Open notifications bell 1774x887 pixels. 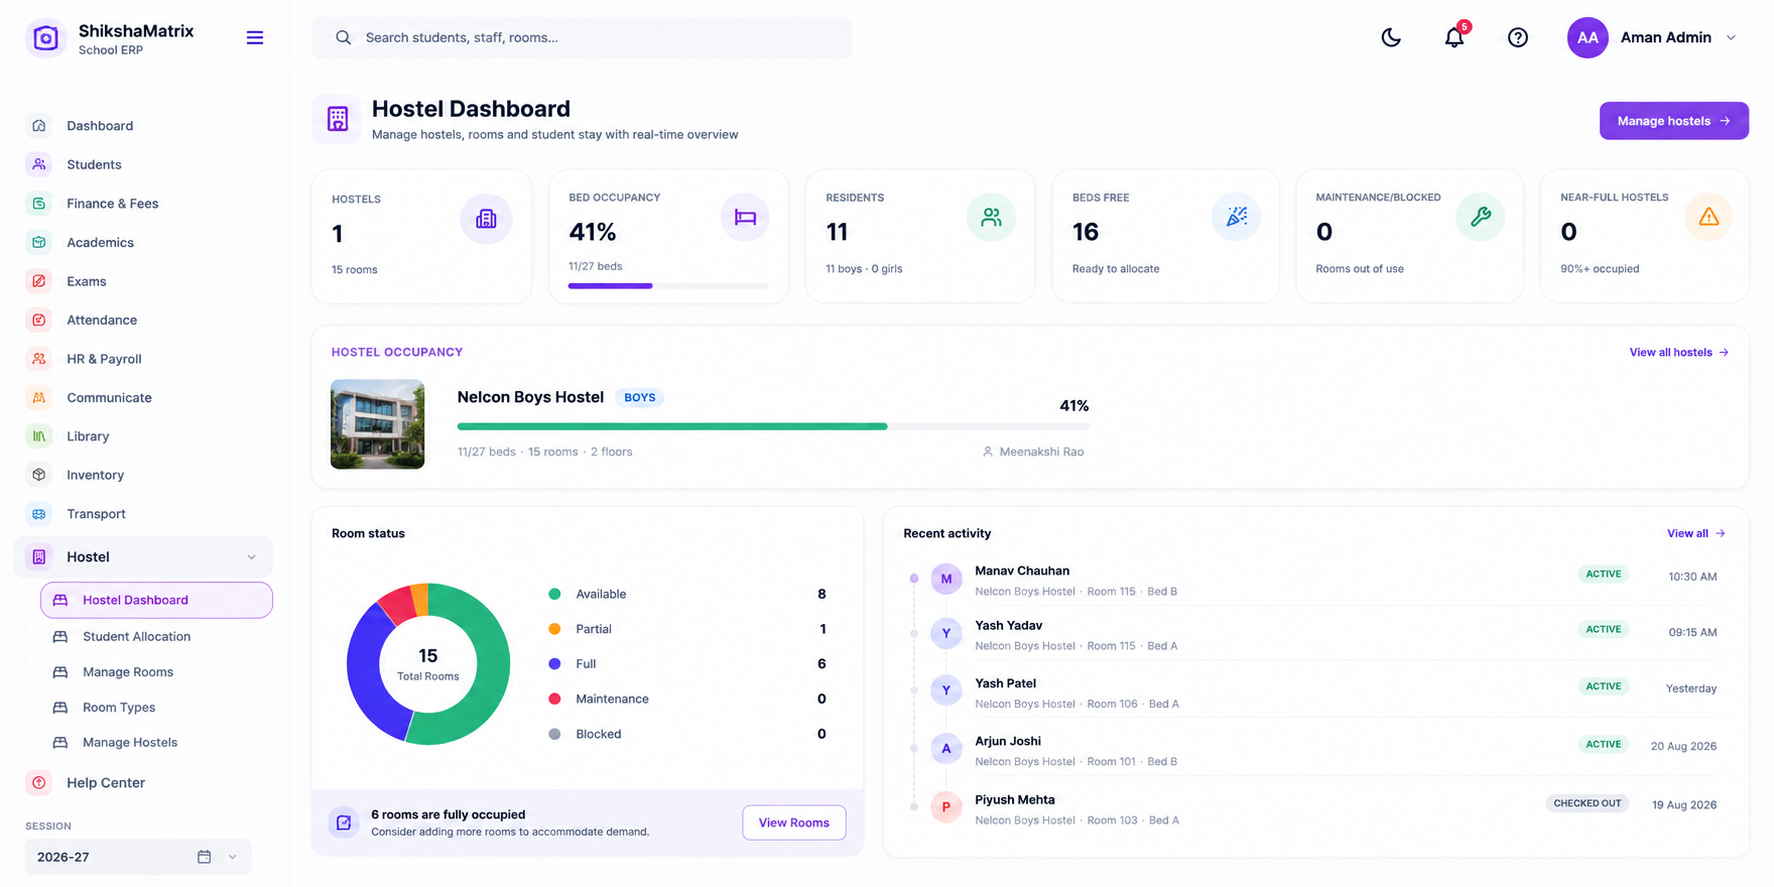click(x=1454, y=38)
